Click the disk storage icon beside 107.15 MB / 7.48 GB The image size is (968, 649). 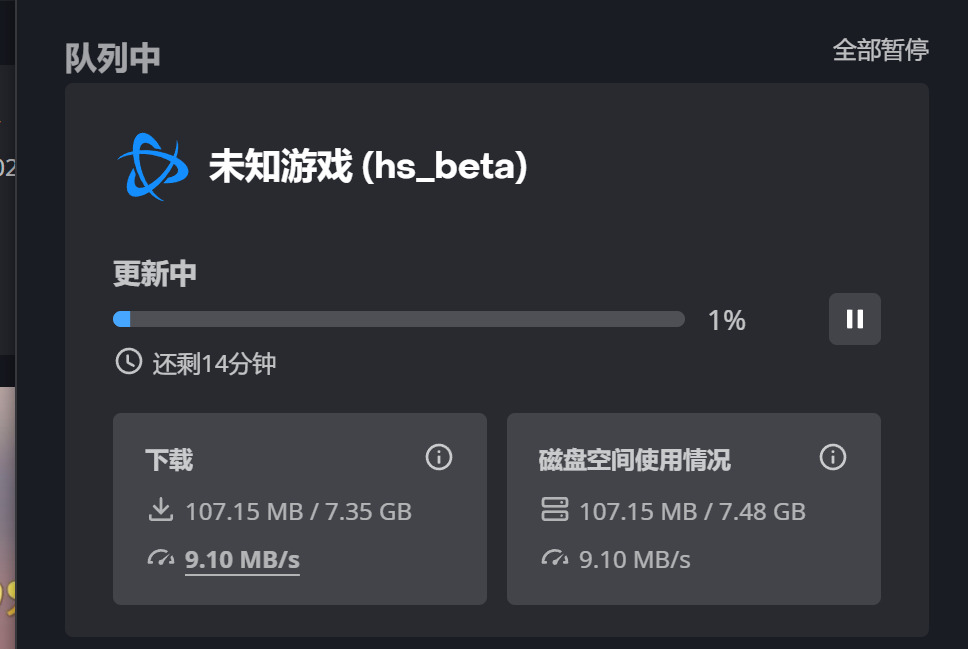[554, 510]
